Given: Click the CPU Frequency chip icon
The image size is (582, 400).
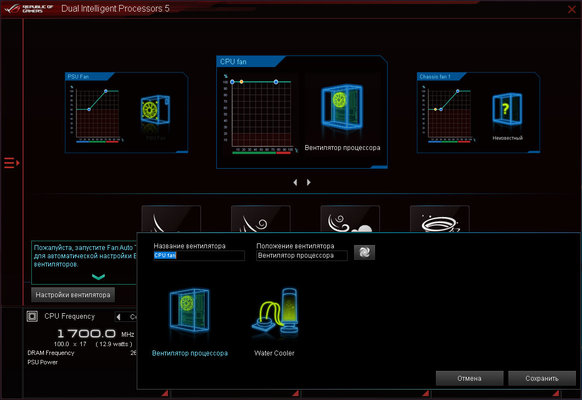Looking at the screenshot, I should pyautogui.click(x=32, y=316).
